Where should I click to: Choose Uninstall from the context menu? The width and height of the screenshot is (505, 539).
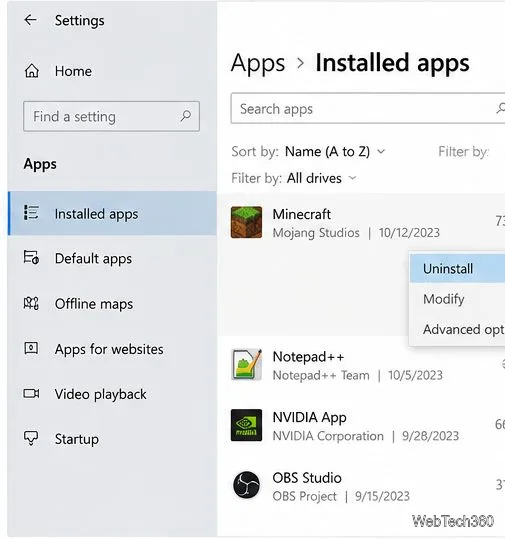pyautogui.click(x=458, y=268)
